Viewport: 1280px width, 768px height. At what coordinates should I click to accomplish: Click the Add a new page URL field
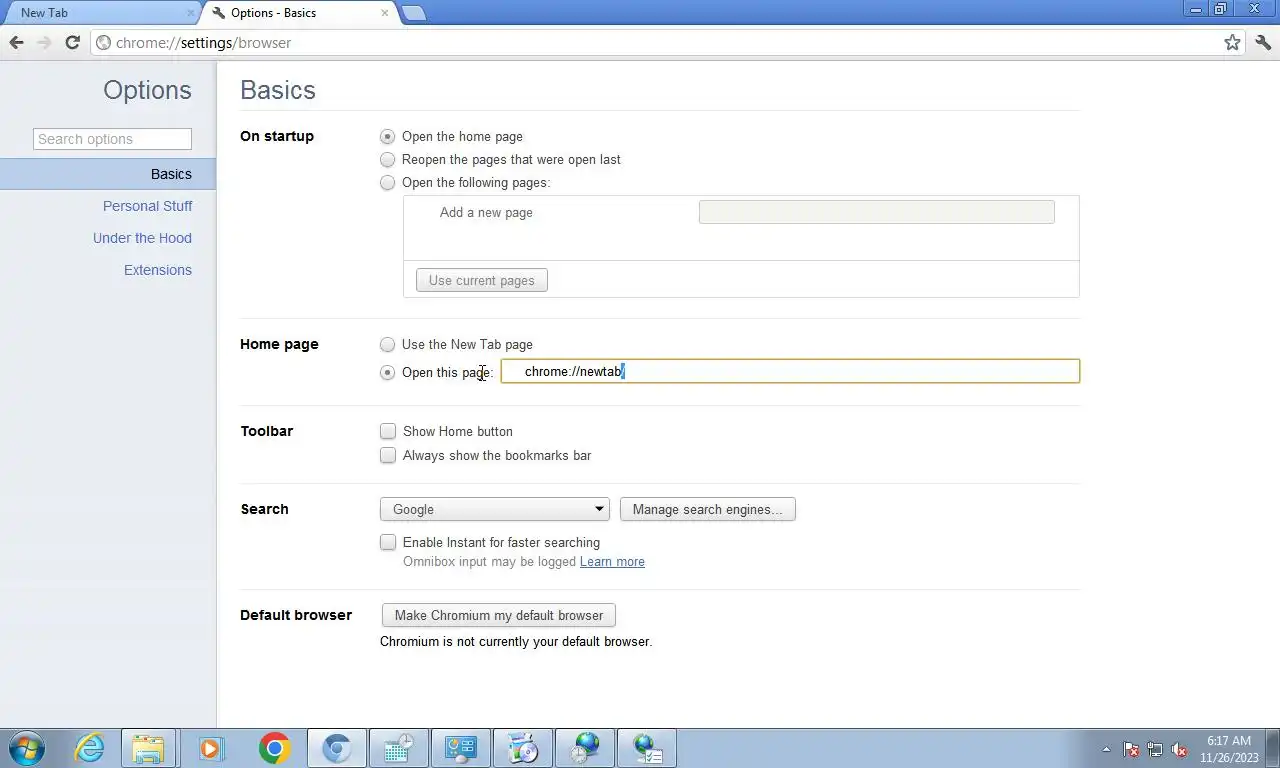click(876, 212)
